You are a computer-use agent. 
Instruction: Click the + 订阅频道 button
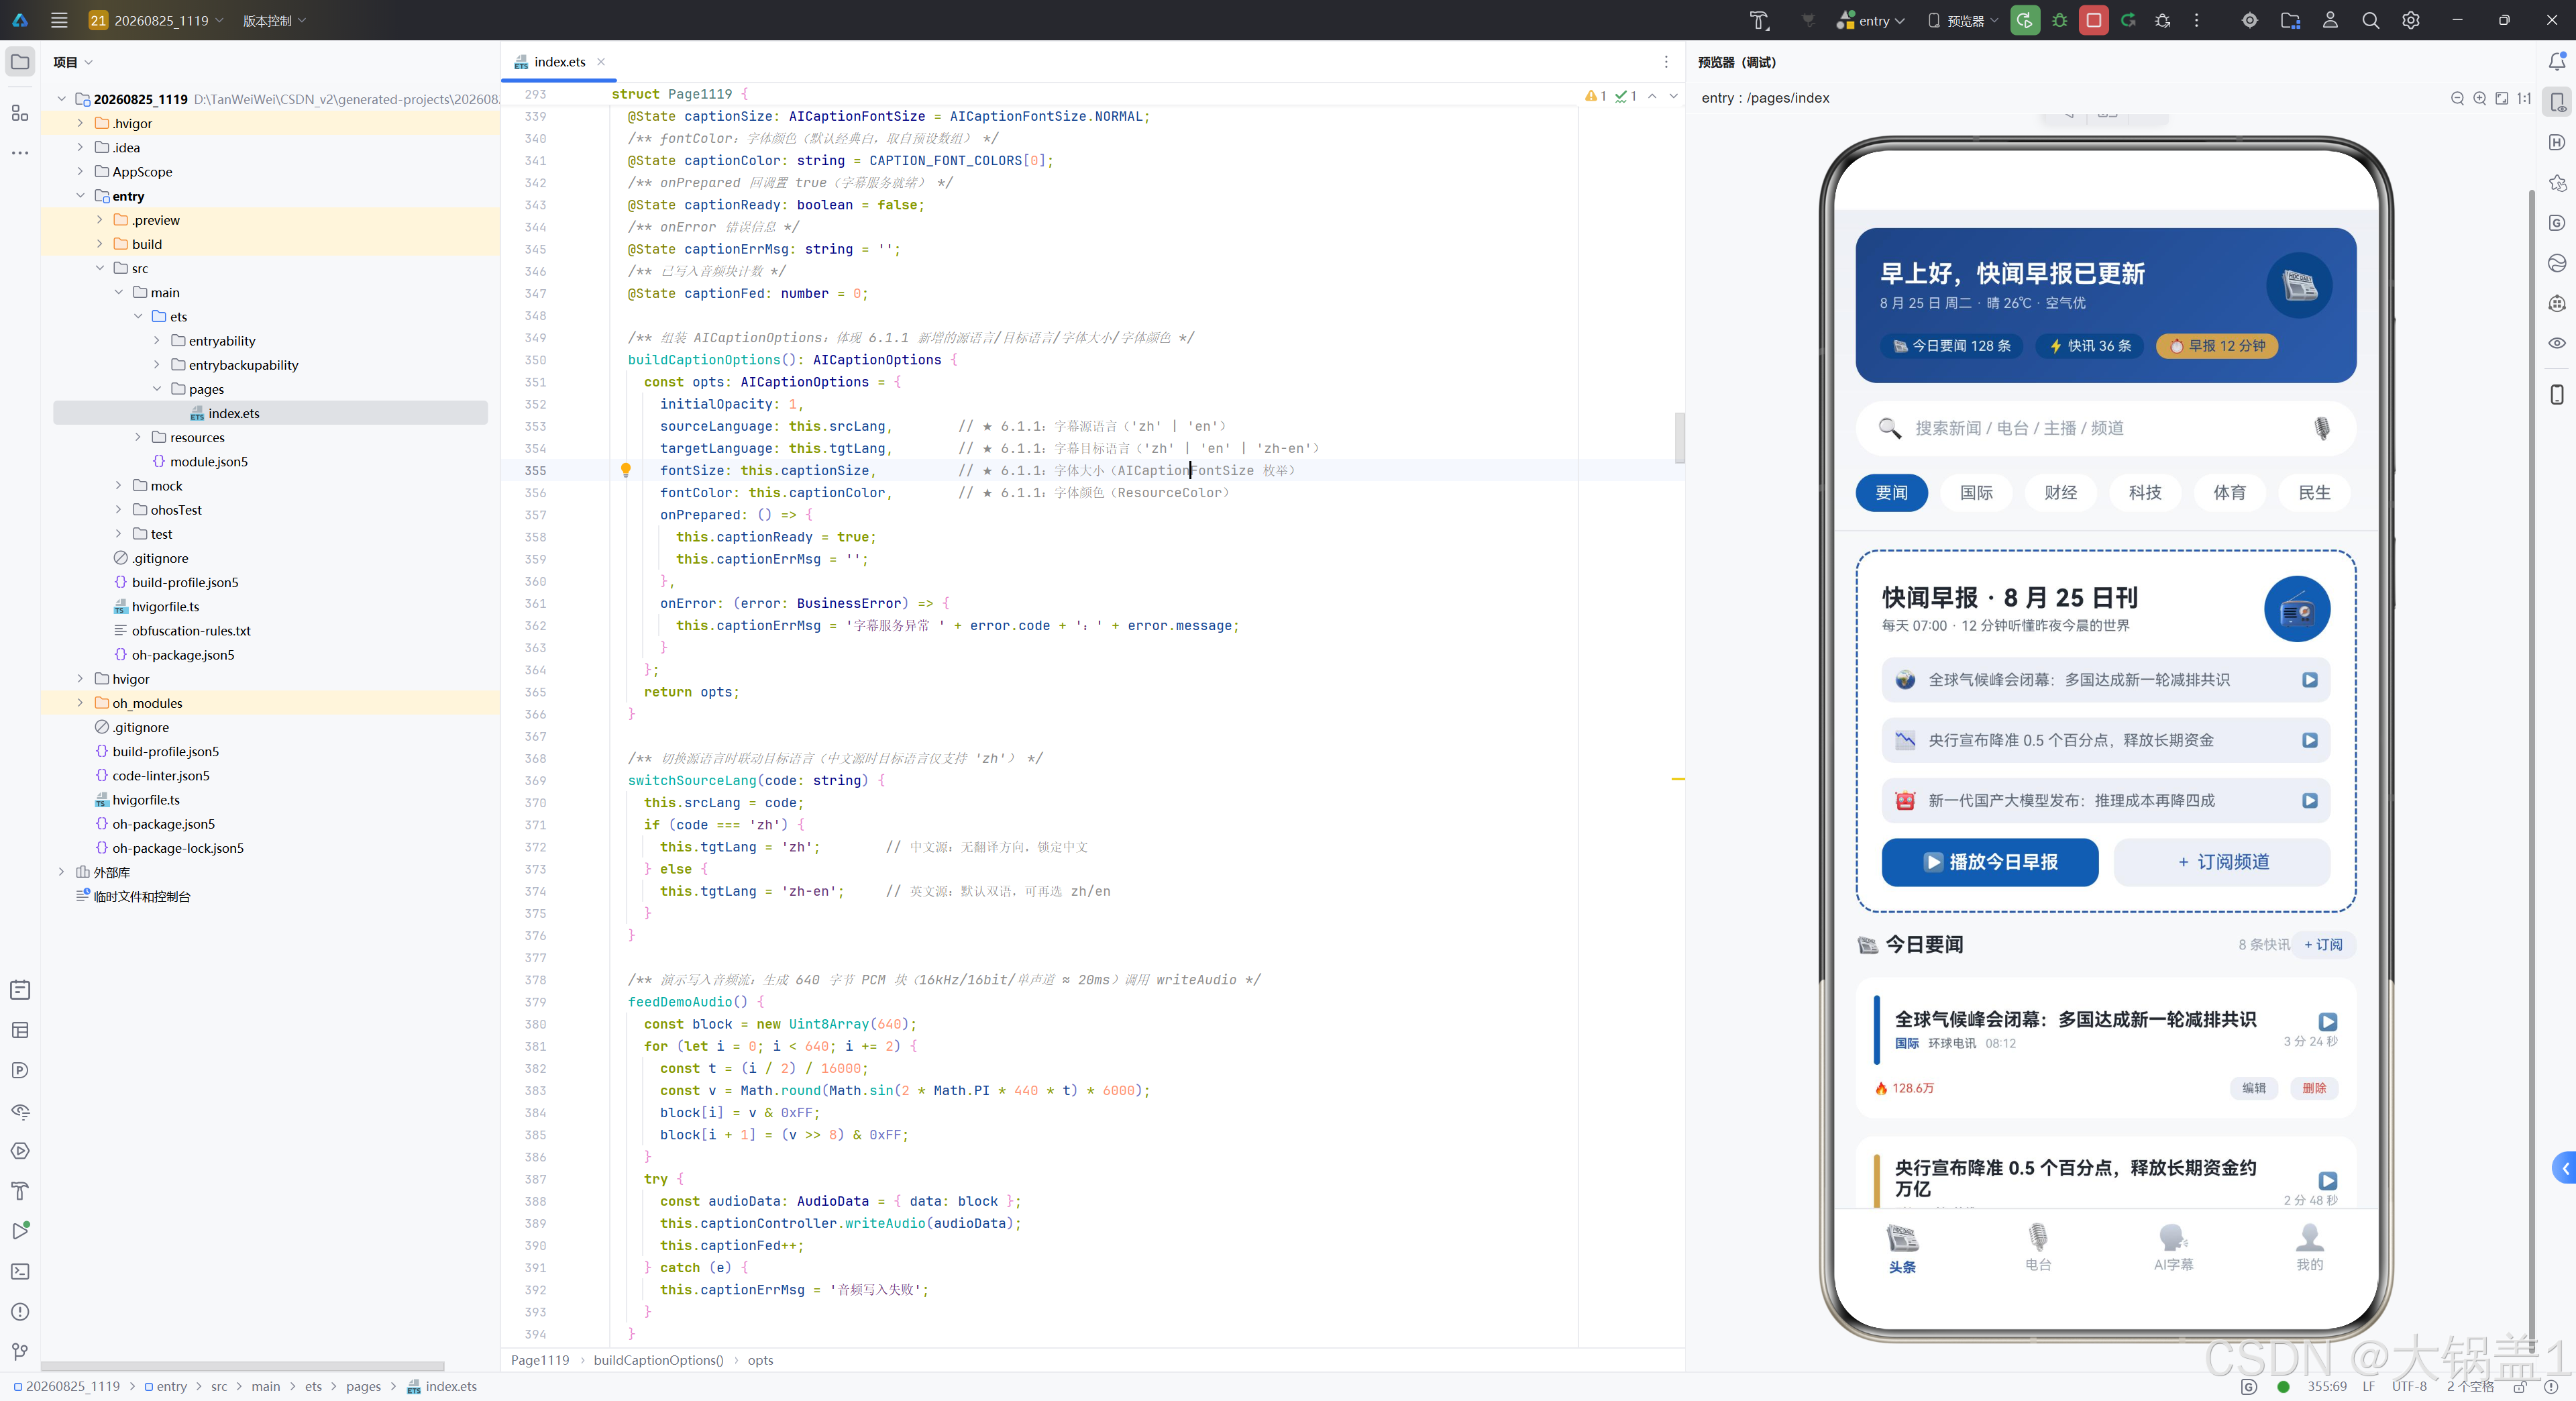(x=2222, y=862)
